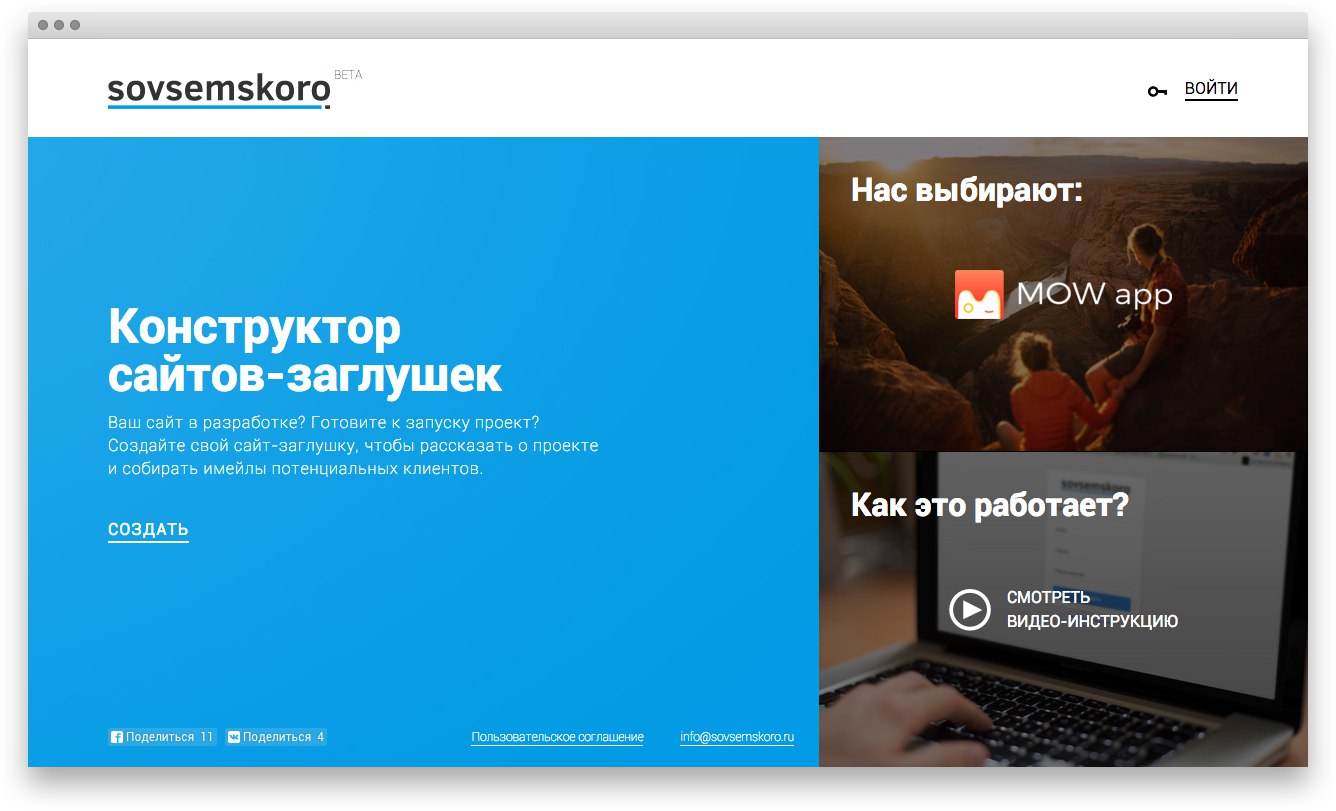Image resolution: width=1336 pixels, height=811 pixels.
Task: Click the СОЗДАТЬ link
Action: [x=148, y=530]
